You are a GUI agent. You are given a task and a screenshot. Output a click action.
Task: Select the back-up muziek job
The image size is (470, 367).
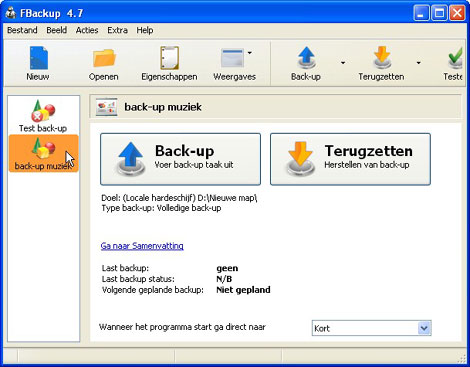click(x=44, y=153)
